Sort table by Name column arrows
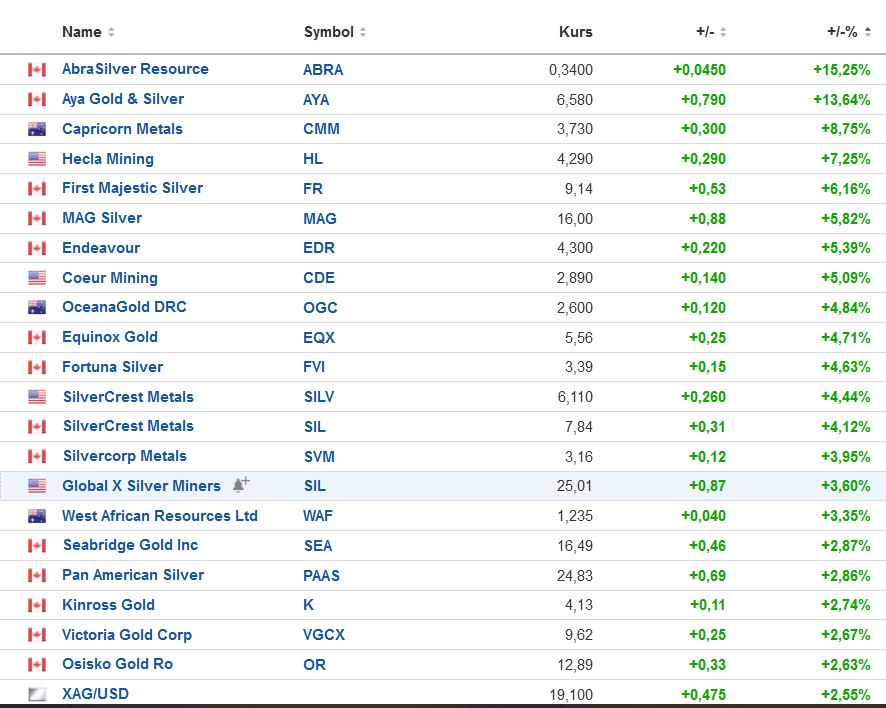The width and height of the screenshot is (886, 708). 111,32
